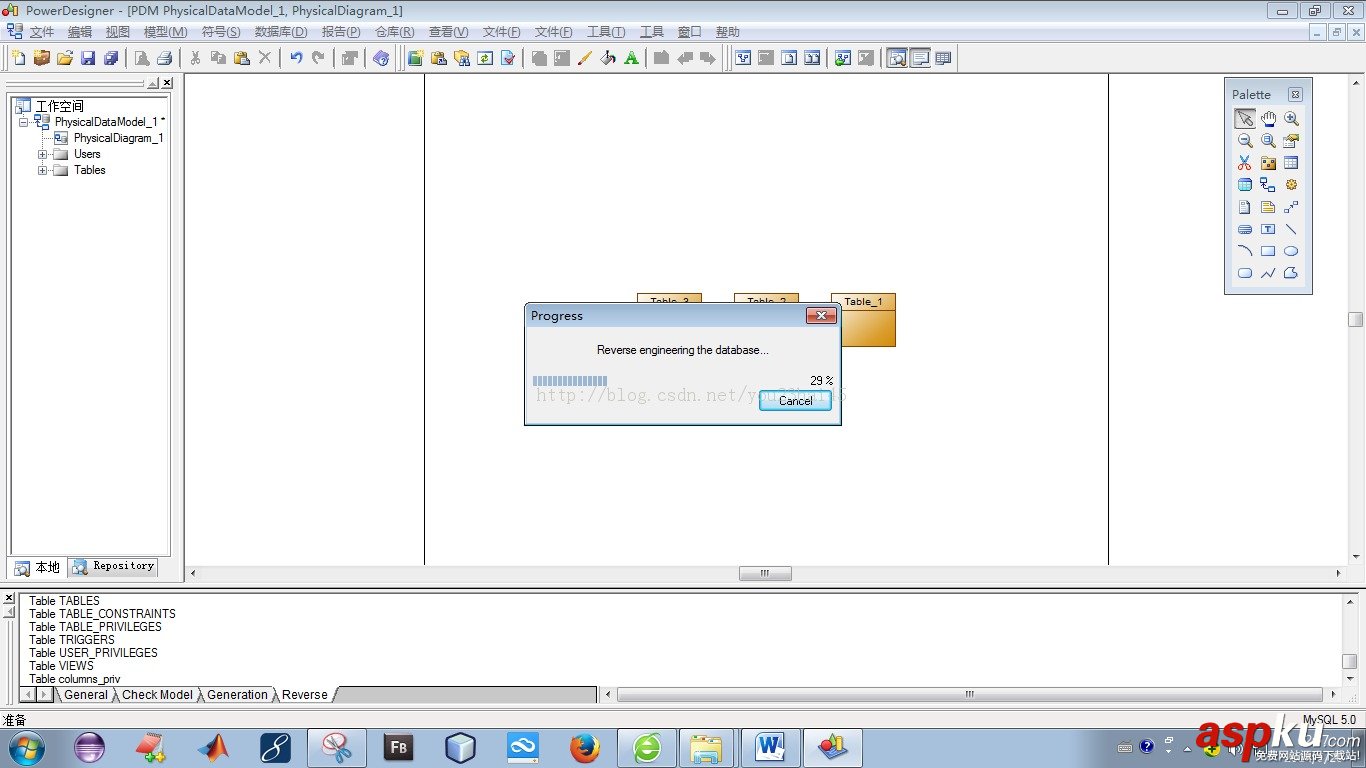
Task: Select the Pointer tool in the Palette
Action: pyautogui.click(x=1244, y=118)
